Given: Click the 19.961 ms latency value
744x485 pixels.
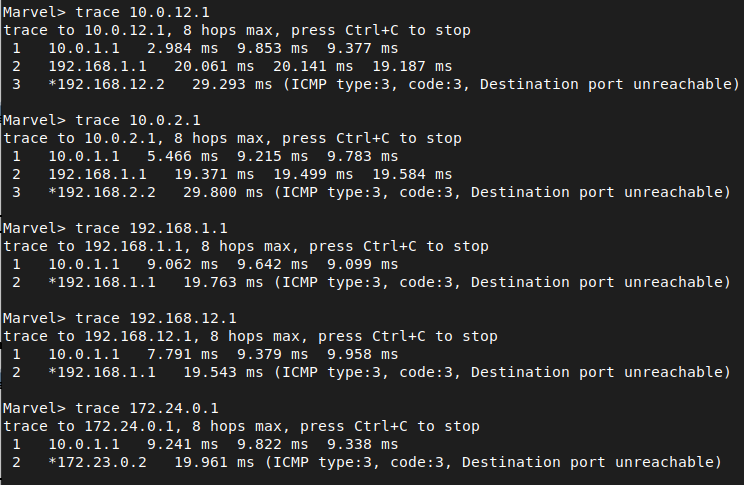Looking at the screenshot, I should point(214,462).
